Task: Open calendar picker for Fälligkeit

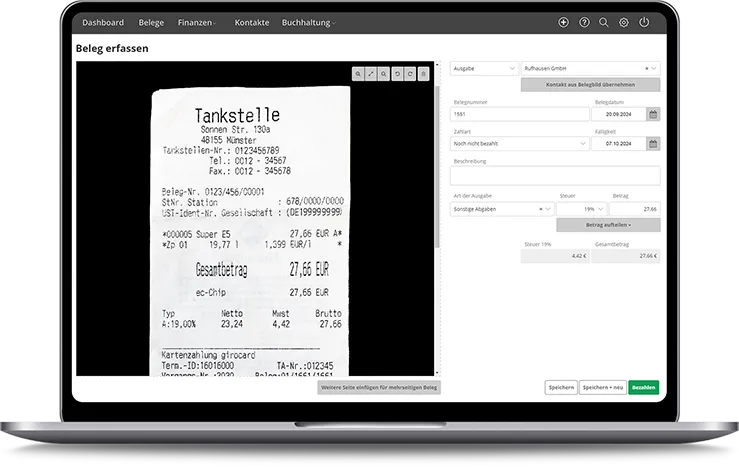Action: coord(653,143)
